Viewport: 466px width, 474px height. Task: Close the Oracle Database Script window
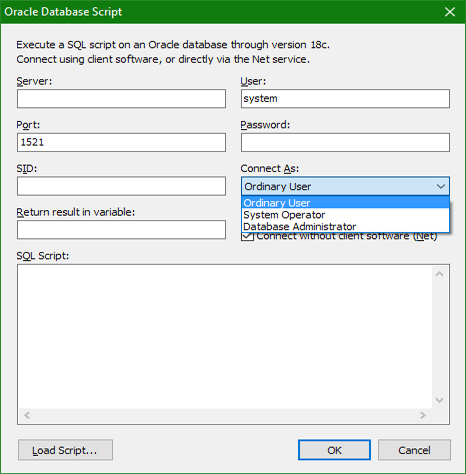[450, 12]
